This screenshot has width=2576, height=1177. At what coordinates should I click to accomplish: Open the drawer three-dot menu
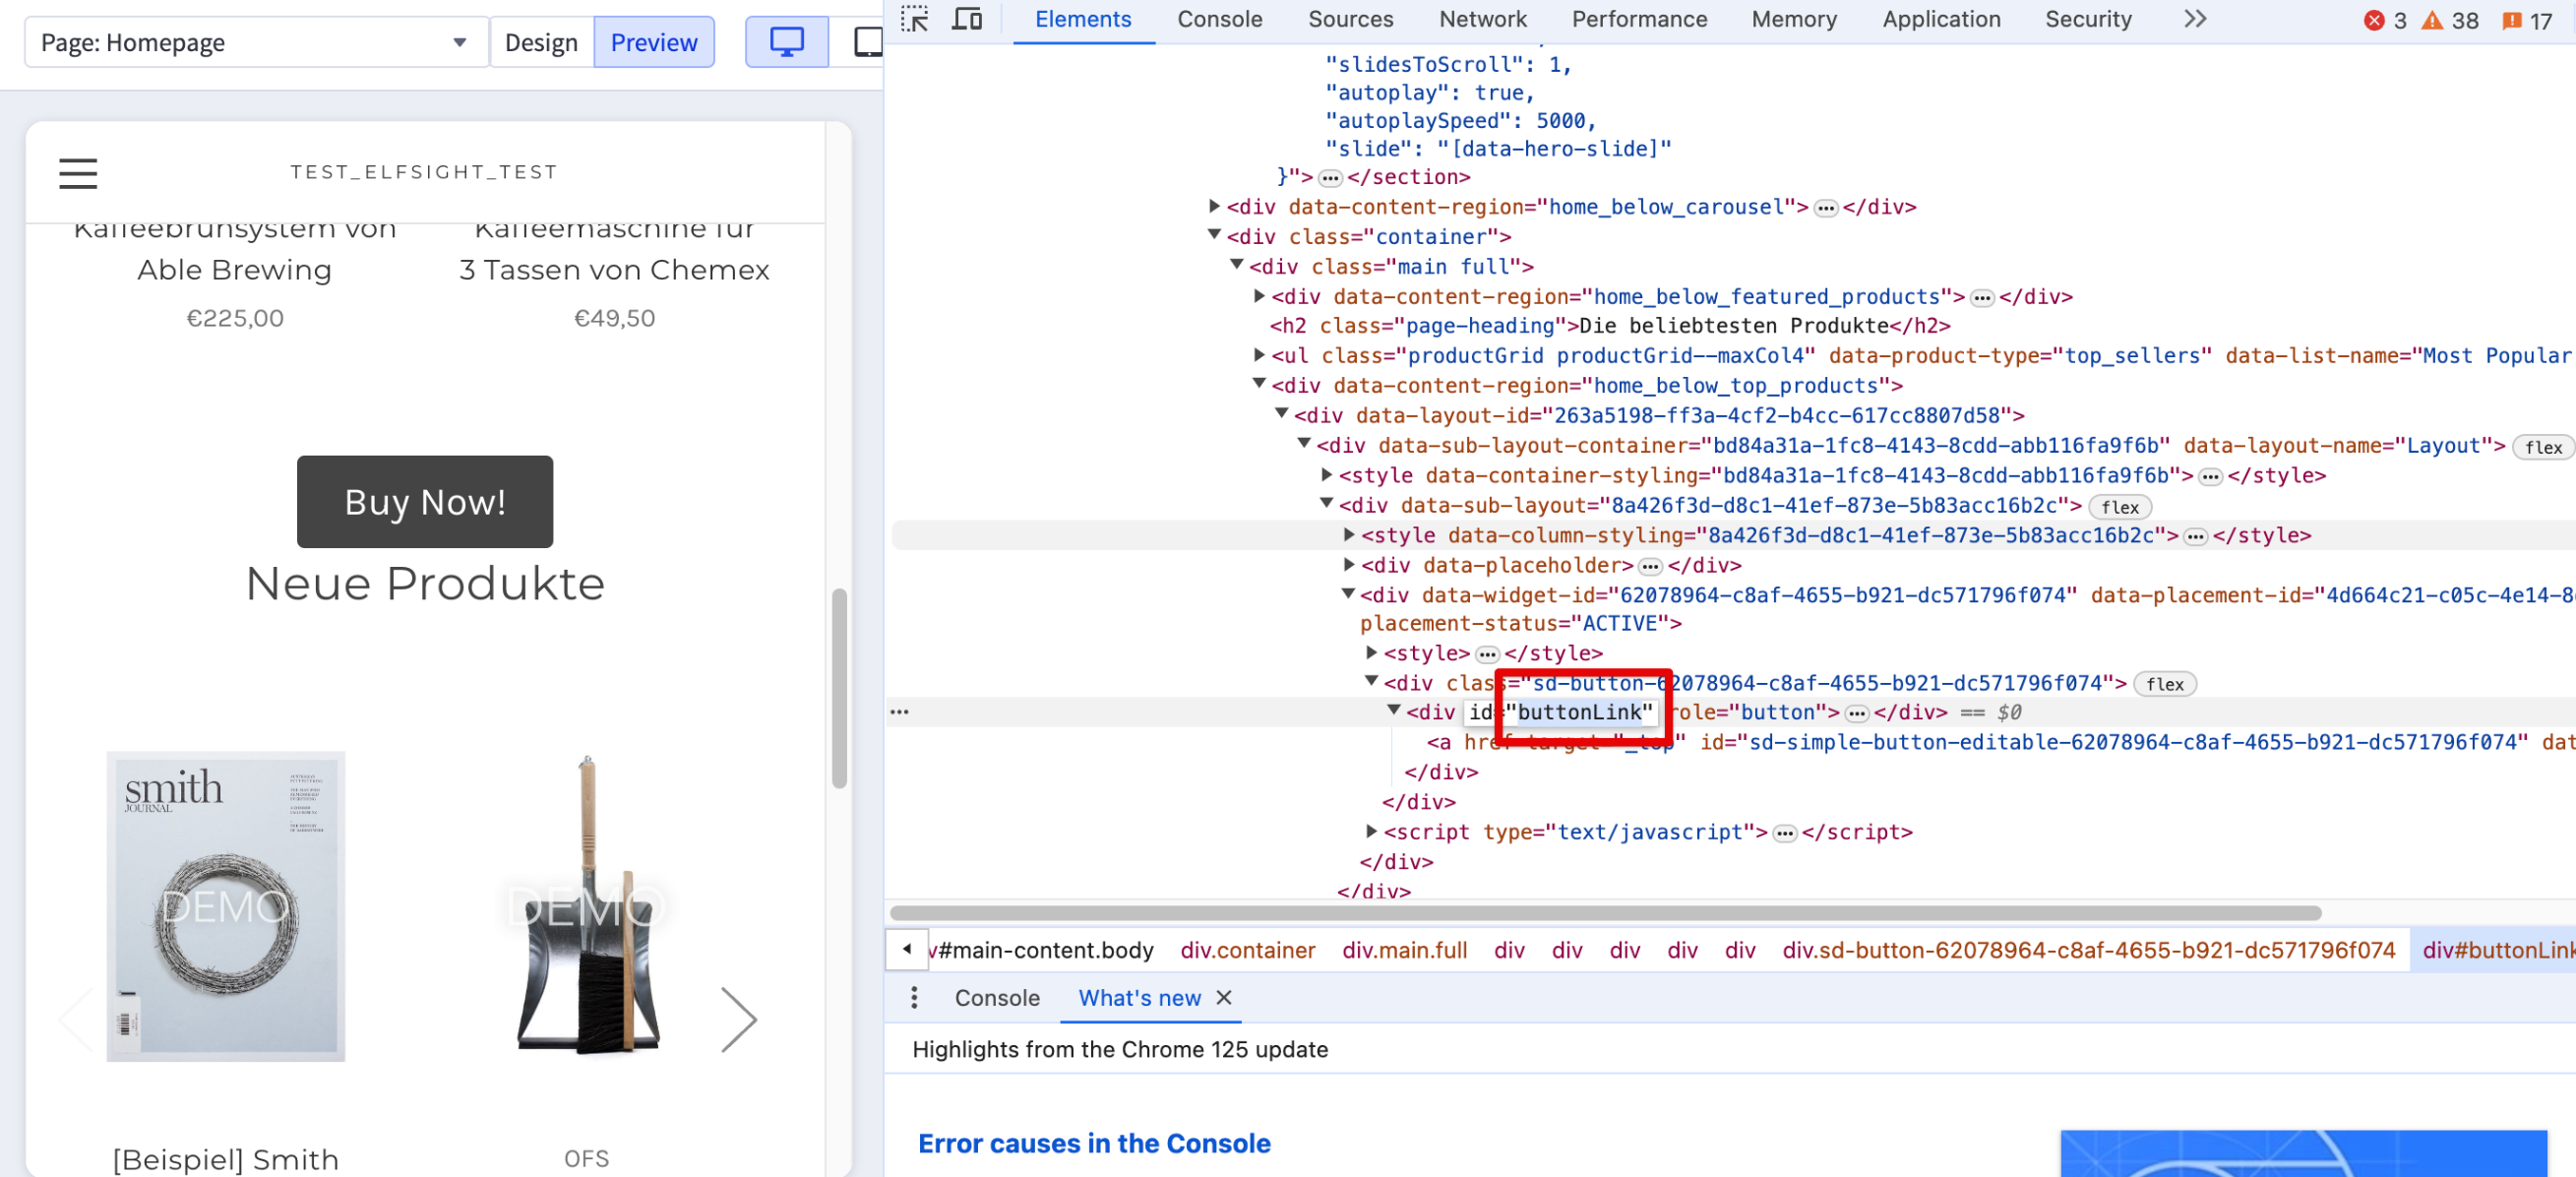tap(913, 997)
